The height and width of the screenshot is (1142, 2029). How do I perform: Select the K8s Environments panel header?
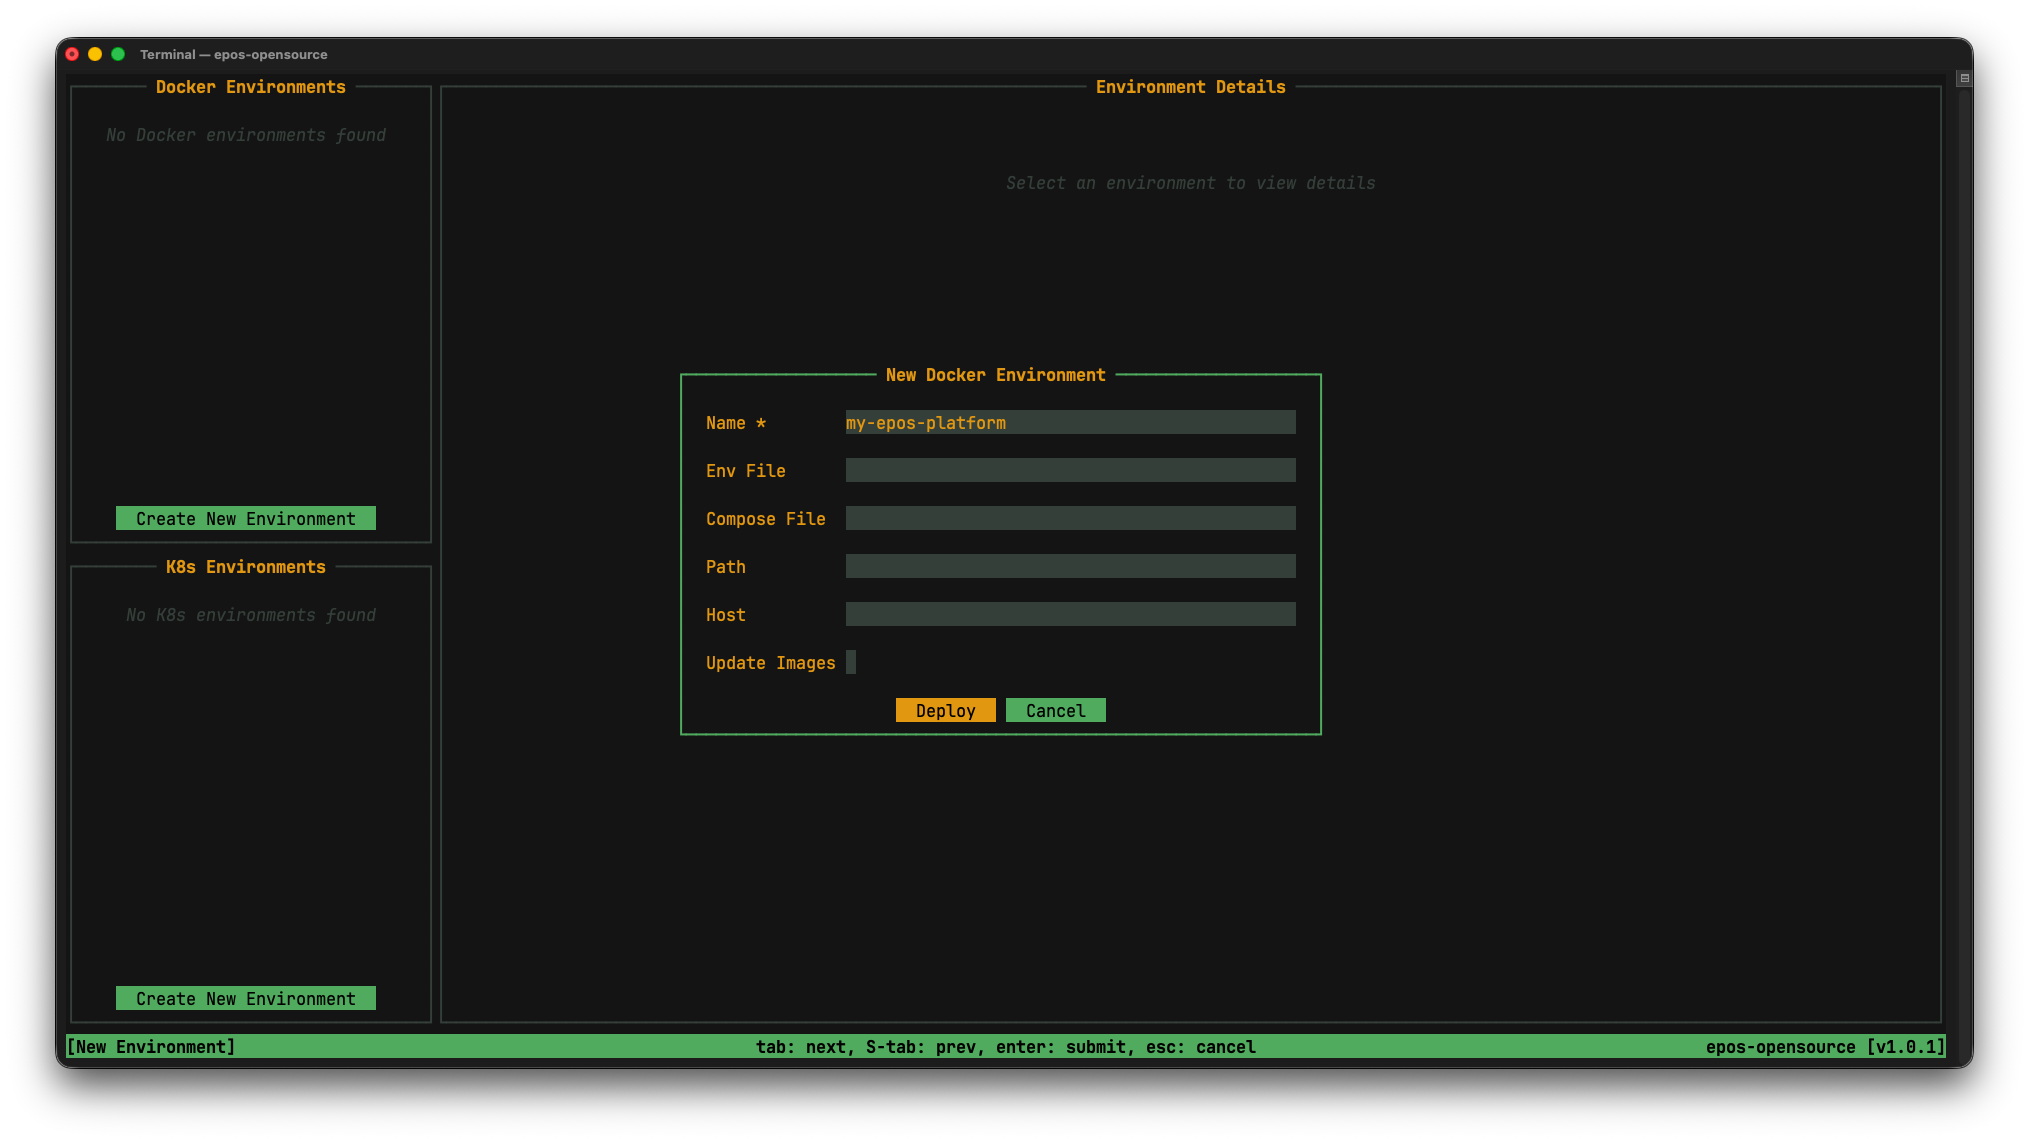tap(246, 567)
